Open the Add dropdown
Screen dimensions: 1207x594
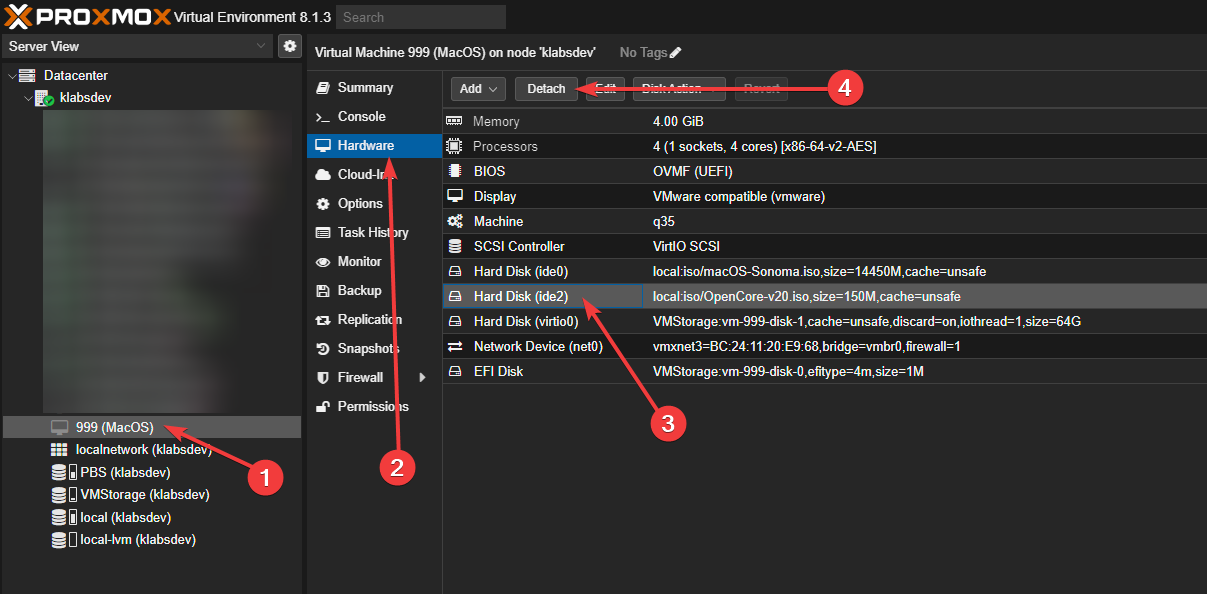click(x=477, y=88)
